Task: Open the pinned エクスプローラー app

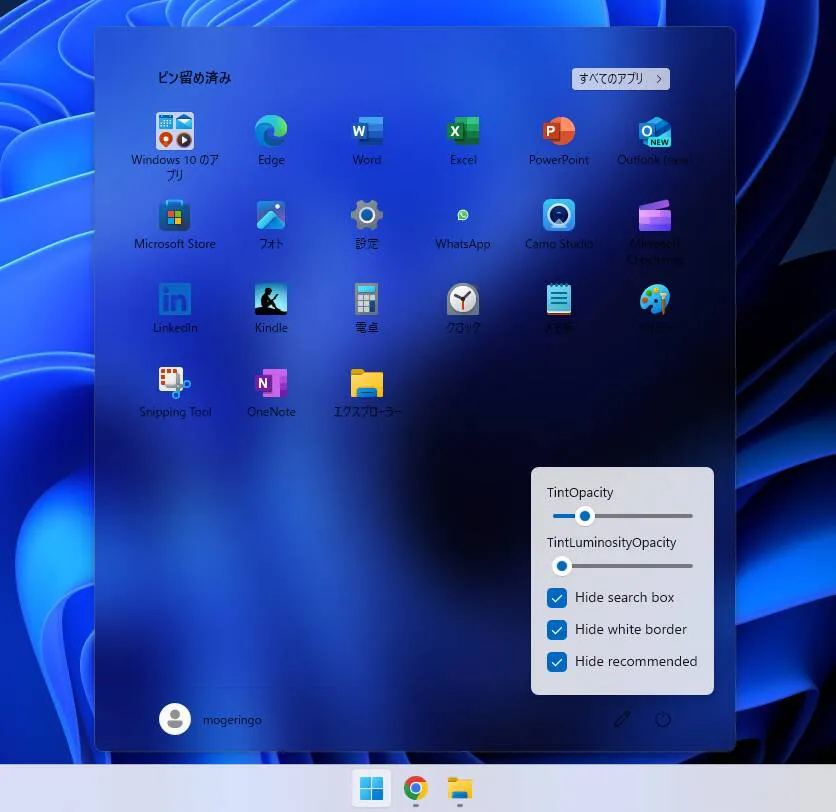Action: 367,392
